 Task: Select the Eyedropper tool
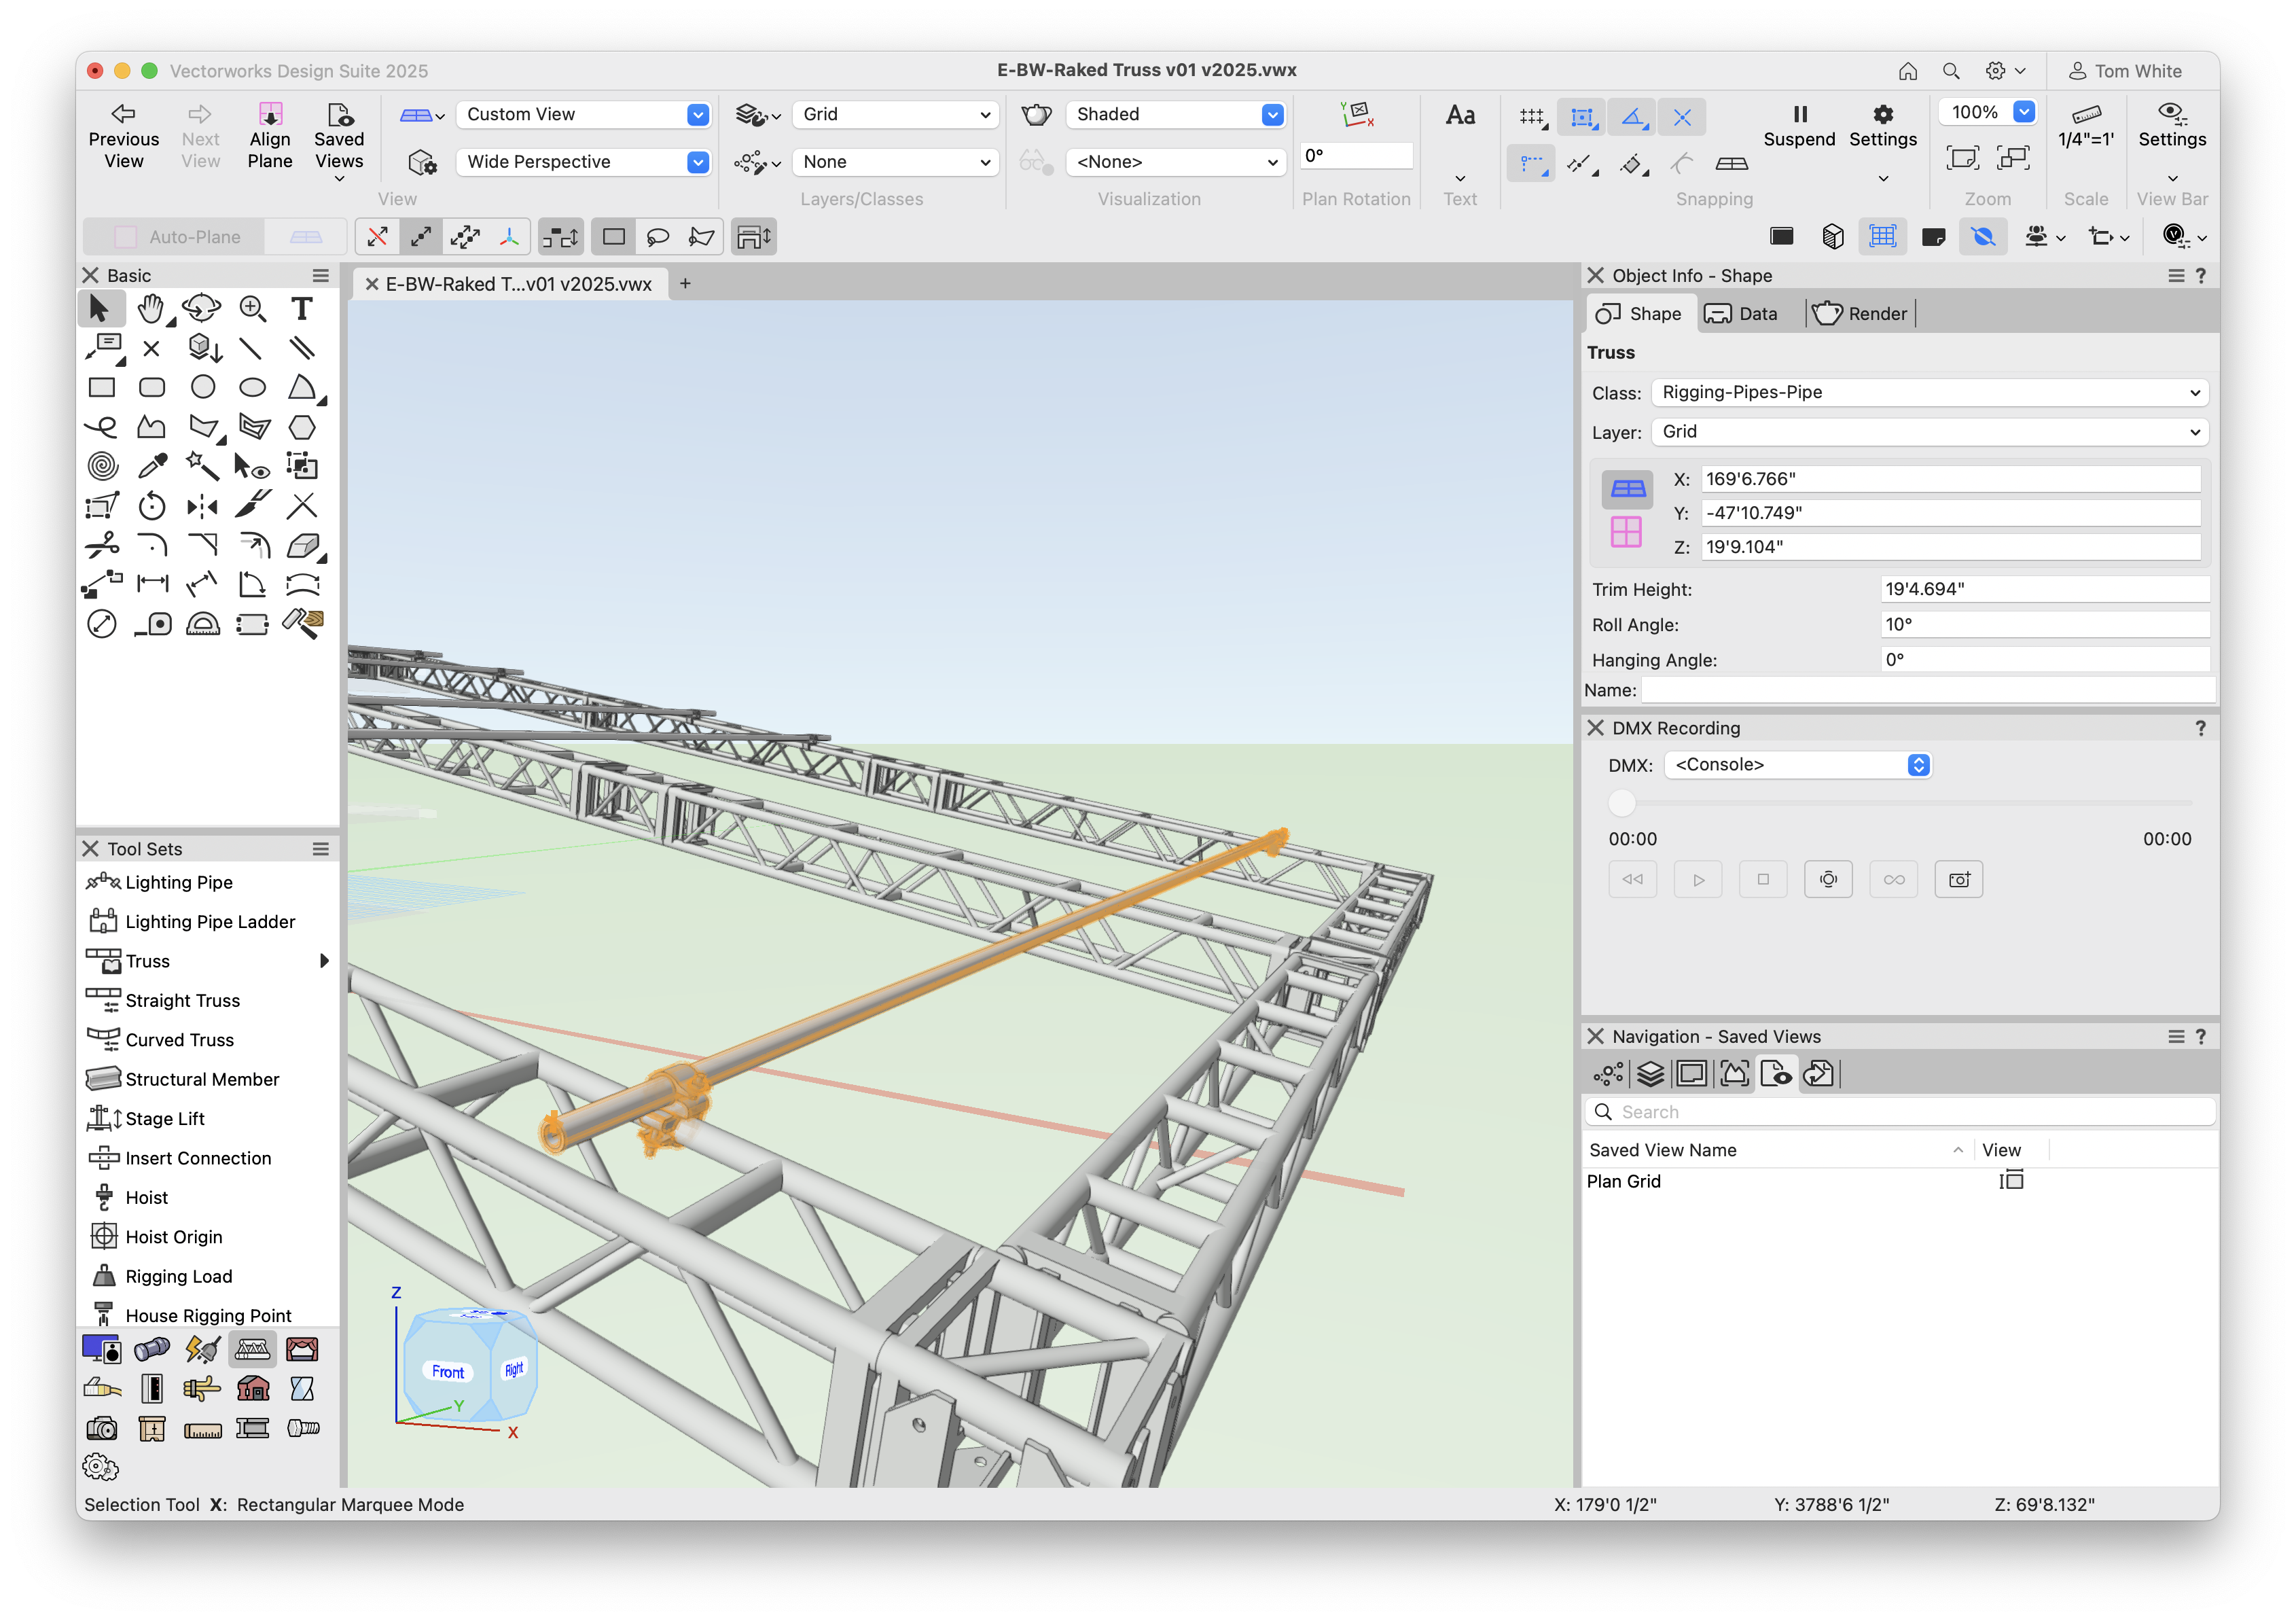point(152,466)
